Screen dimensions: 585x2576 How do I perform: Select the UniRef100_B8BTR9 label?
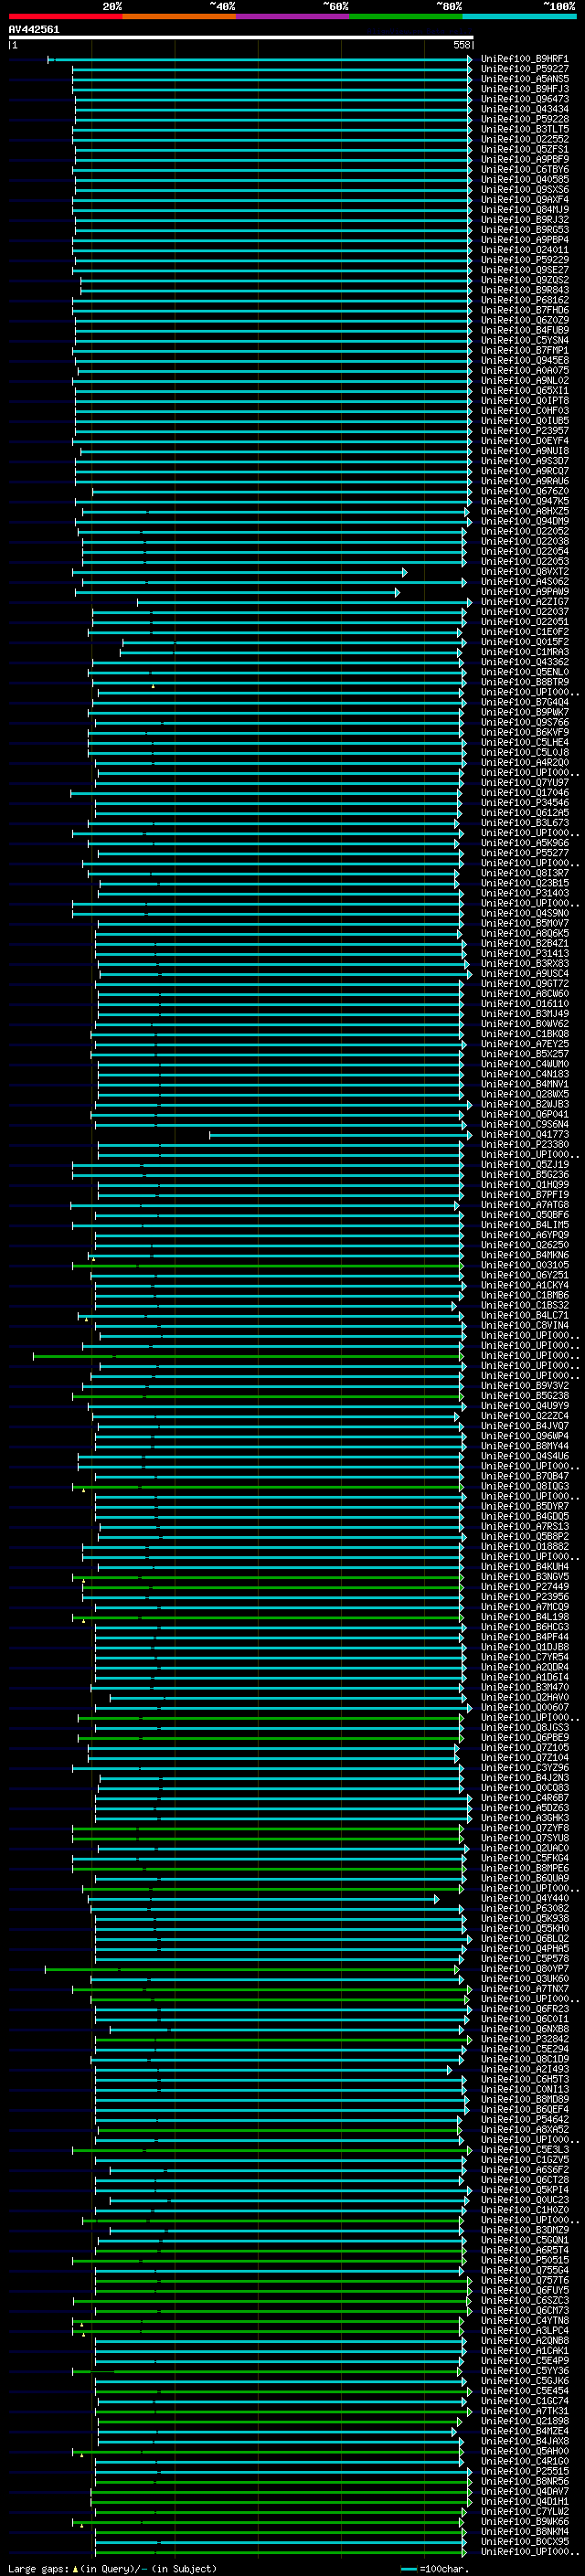click(525, 682)
